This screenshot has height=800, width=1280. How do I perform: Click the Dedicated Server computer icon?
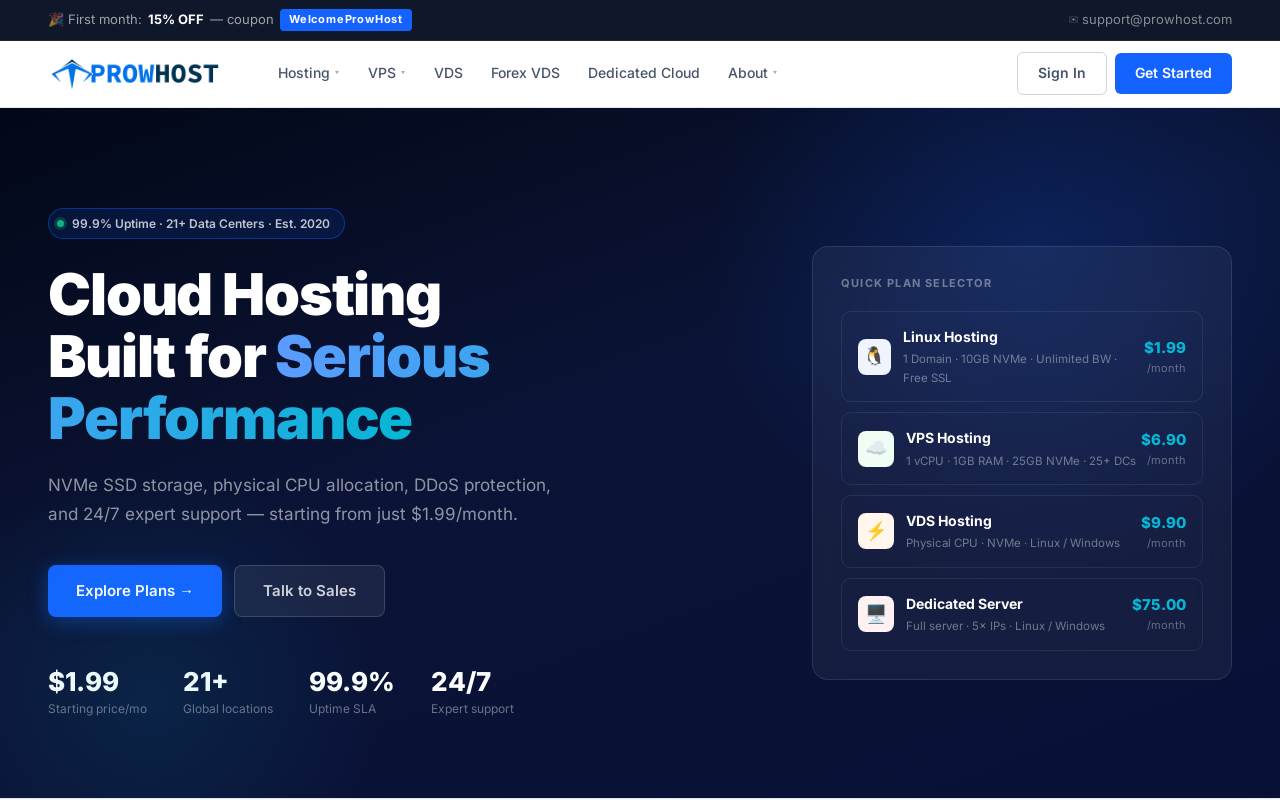coord(876,614)
